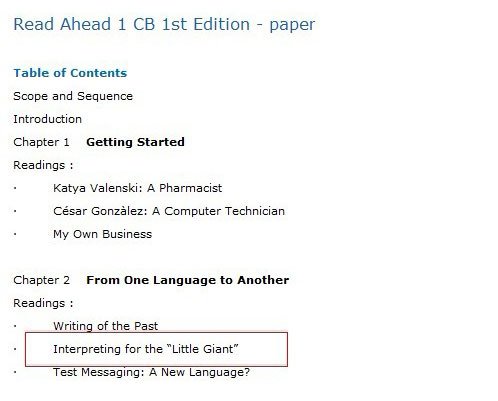
Task: Click the bullet before Katya Valenski
Action: click(15, 188)
